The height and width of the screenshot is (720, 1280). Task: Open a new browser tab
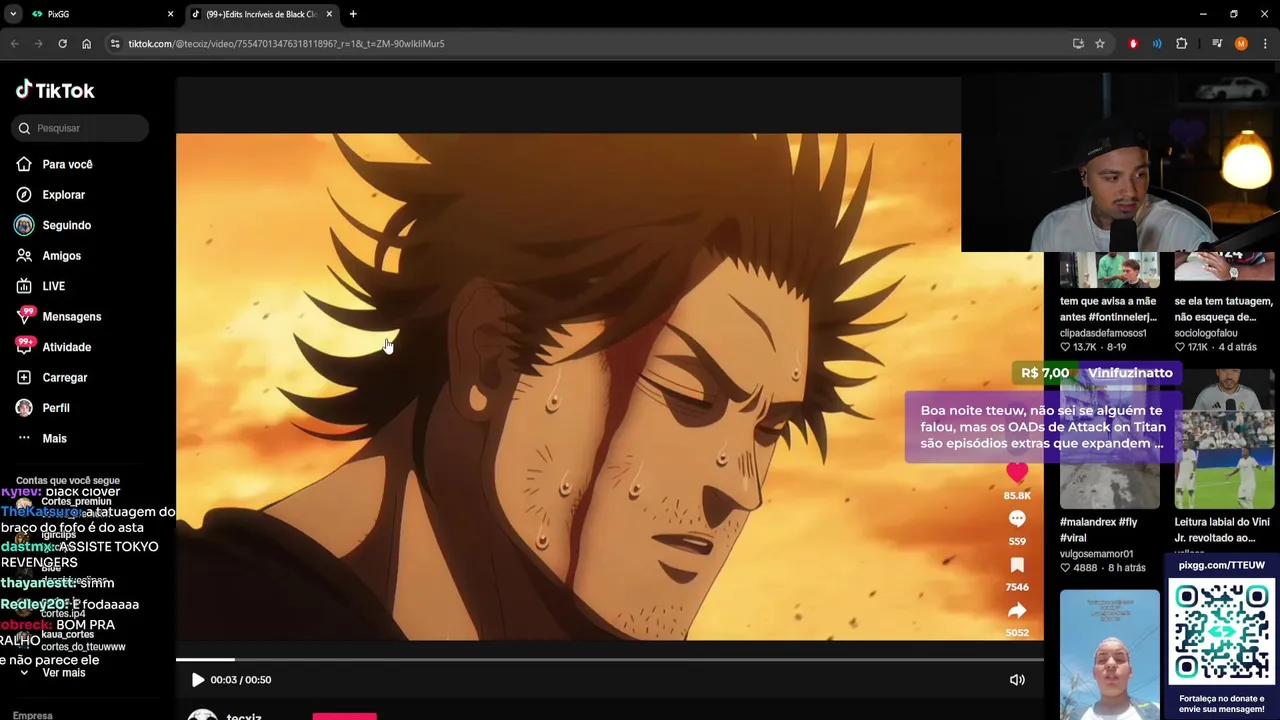353,14
